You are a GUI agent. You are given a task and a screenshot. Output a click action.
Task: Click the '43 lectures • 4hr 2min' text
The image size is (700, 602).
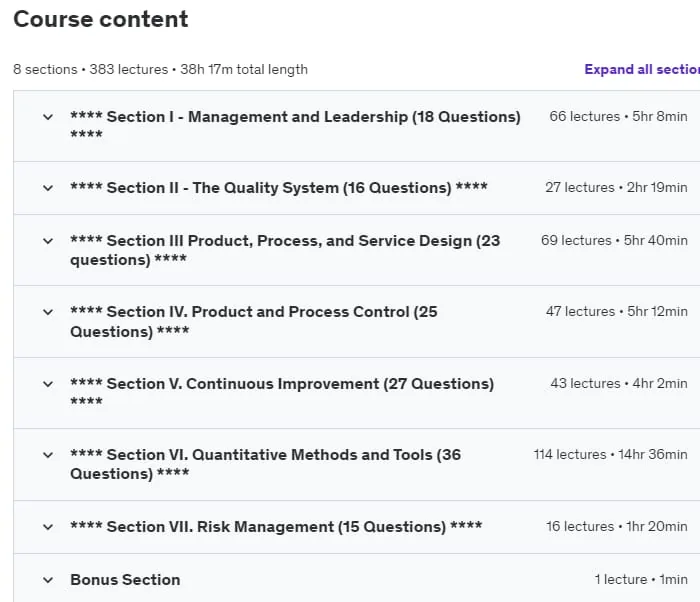tap(619, 384)
